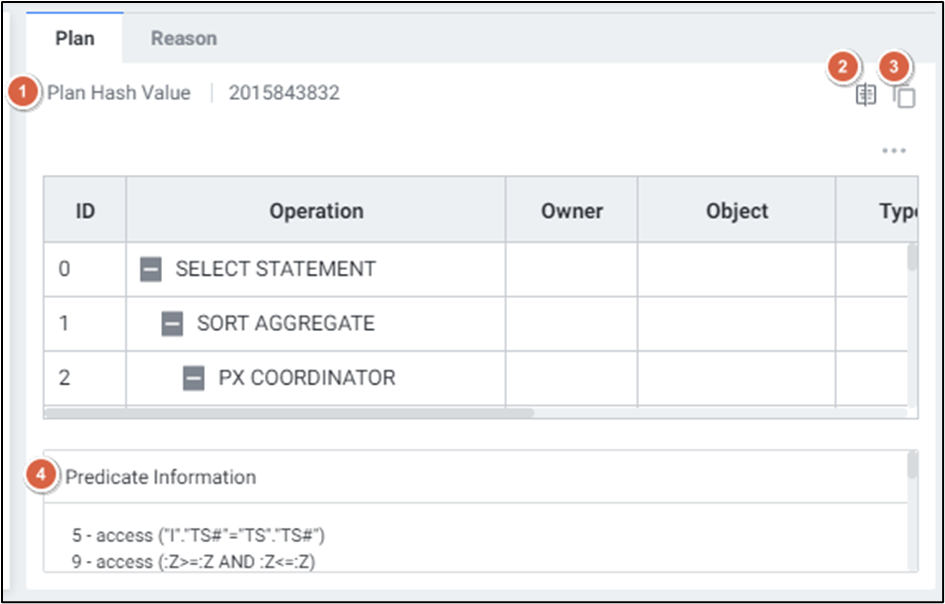Click the compare plan icon beside the copy icon
The width and height of the screenshot is (945, 604).
(x=865, y=95)
